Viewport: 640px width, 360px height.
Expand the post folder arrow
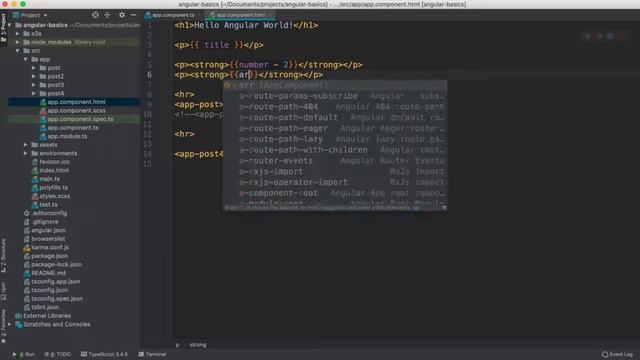pyautogui.click(x=34, y=68)
